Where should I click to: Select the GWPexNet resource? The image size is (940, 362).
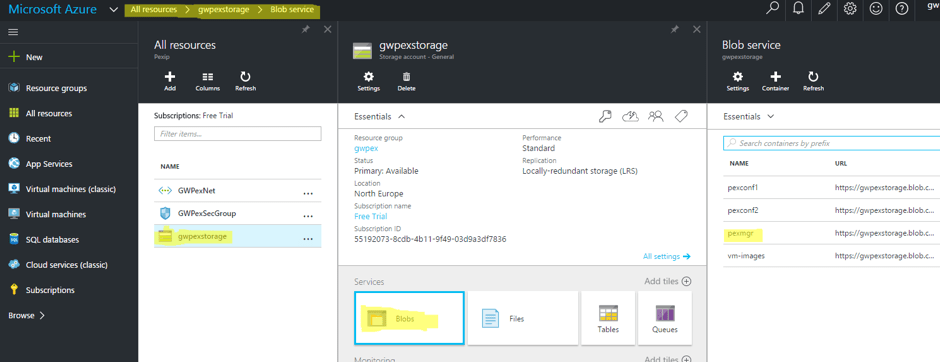tap(237, 191)
